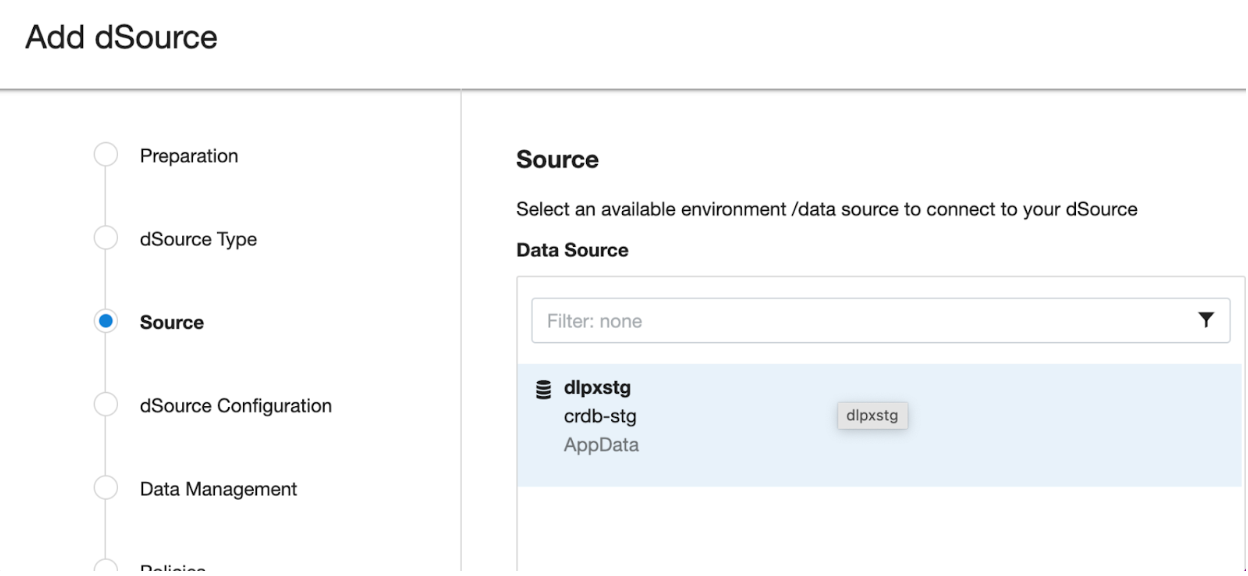Click the Preparation step circle marker

pyautogui.click(x=105, y=155)
